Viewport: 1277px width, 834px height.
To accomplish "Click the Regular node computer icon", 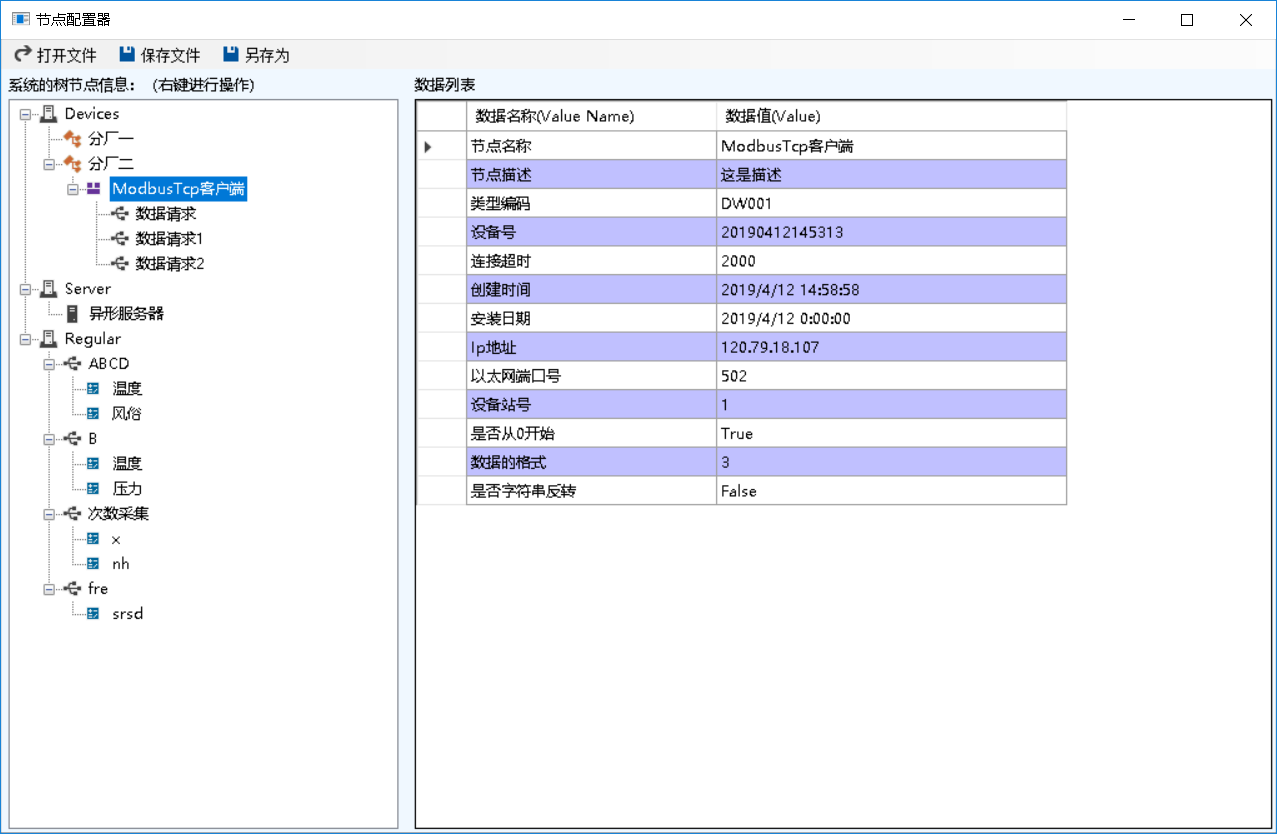I will [48, 339].
